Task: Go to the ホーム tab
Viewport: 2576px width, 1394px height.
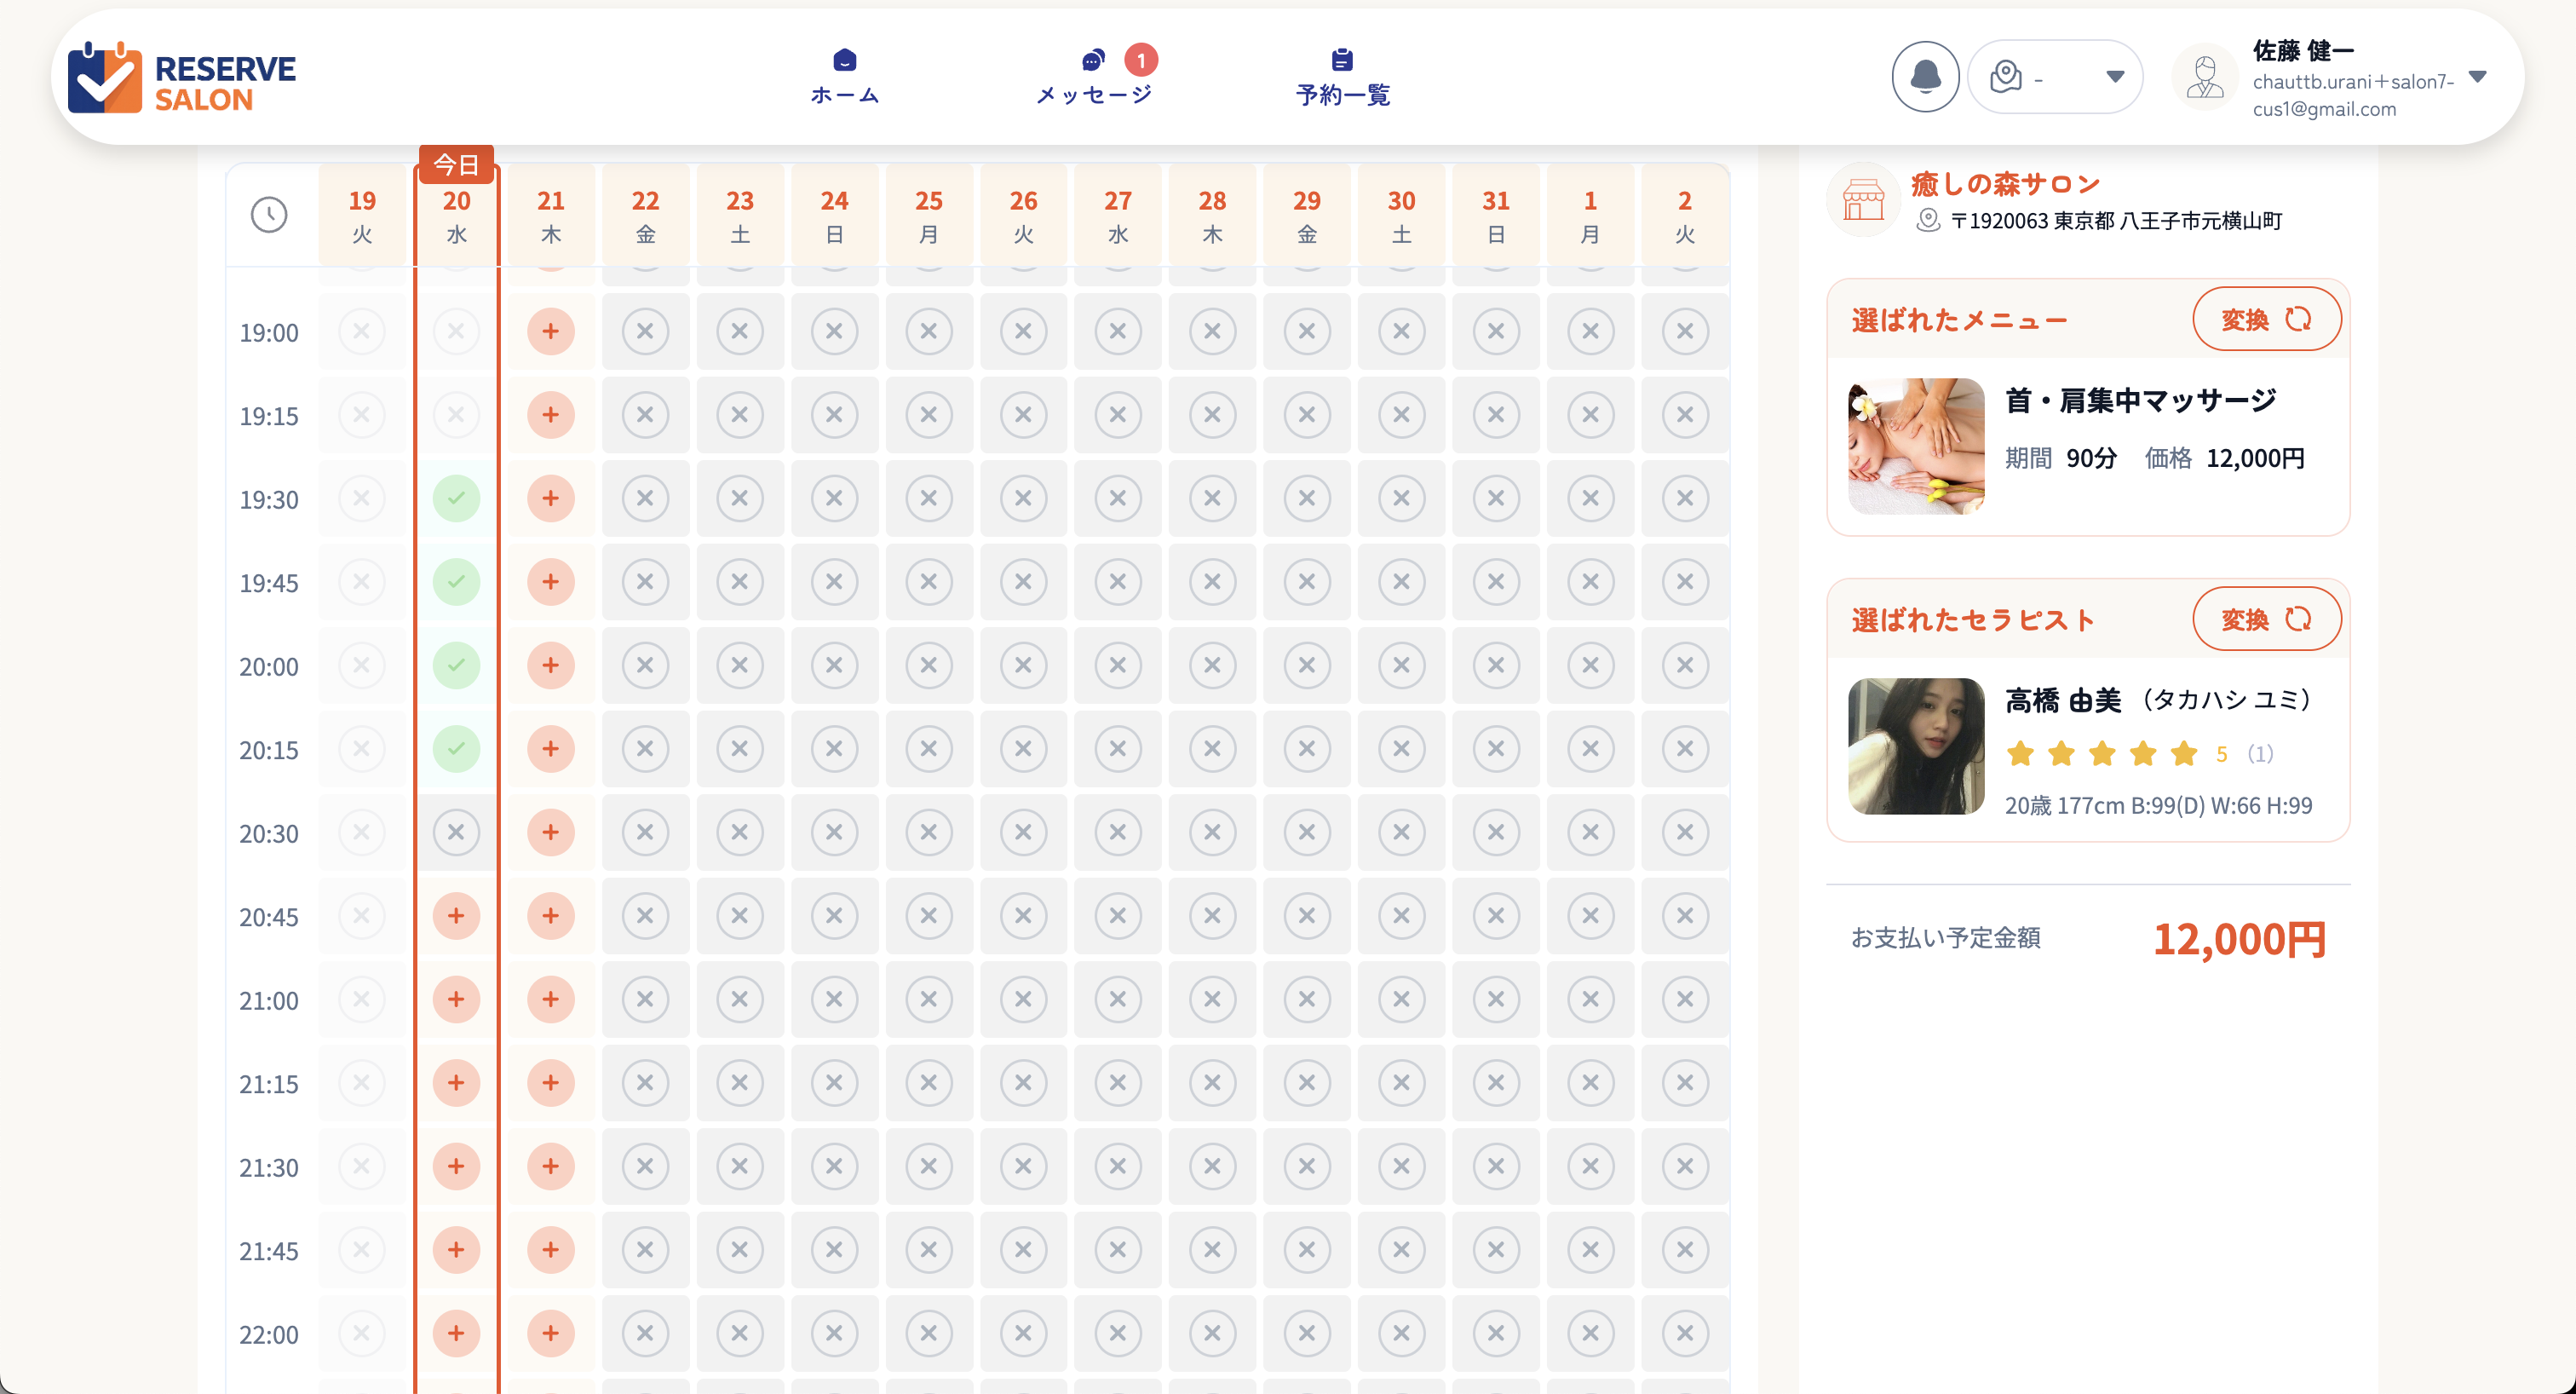Action: coord(844,77)
